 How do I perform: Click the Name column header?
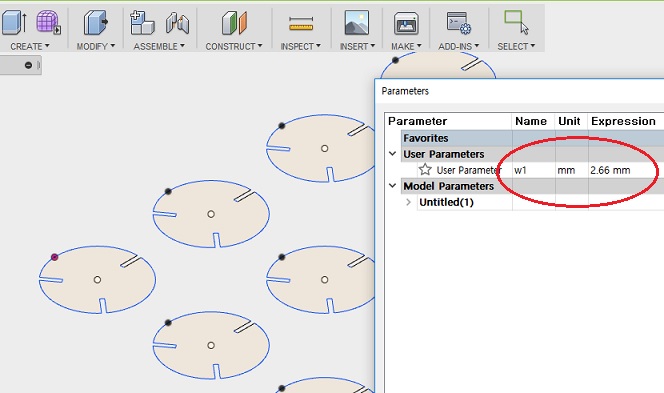click(533, 121)
